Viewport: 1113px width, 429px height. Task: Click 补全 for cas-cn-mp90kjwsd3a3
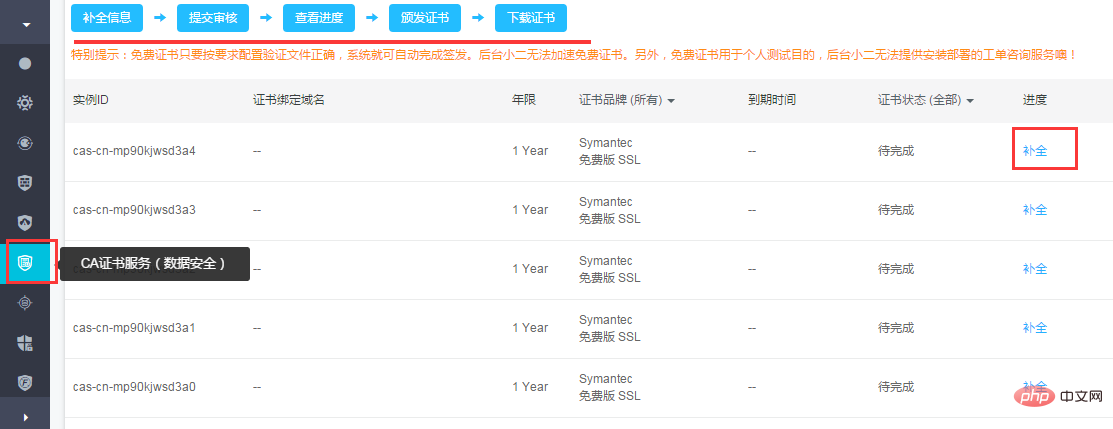[1035, 210]
